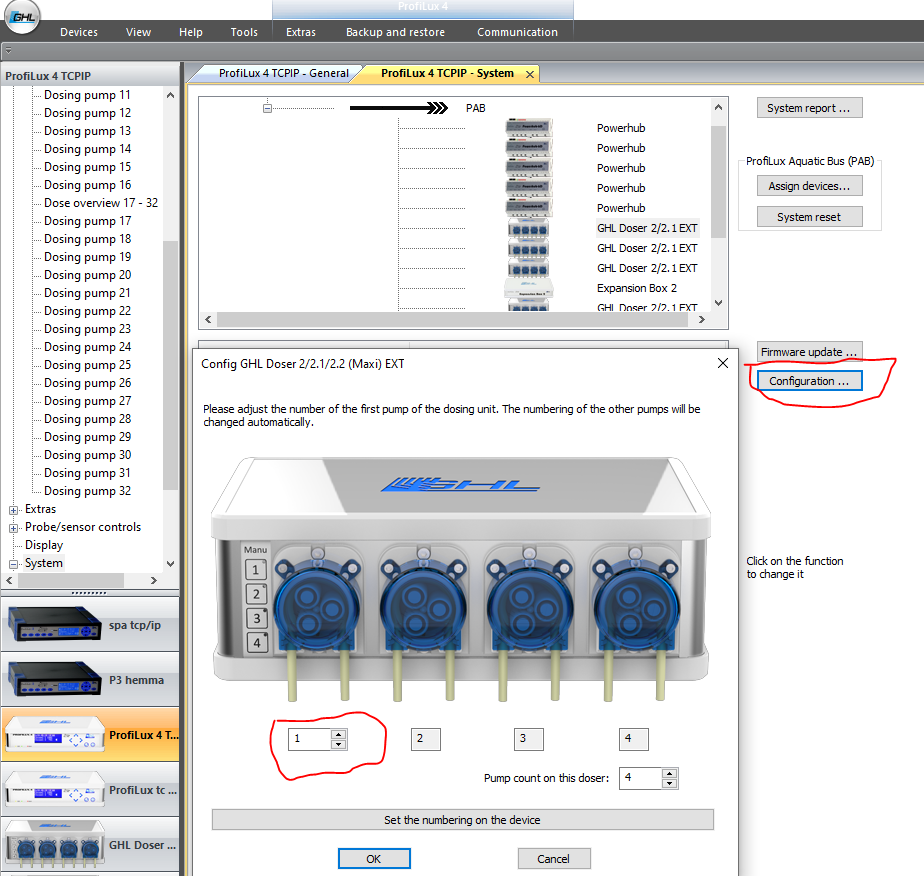
Task: Click the GHL logo application button
Action: (22, 16)
